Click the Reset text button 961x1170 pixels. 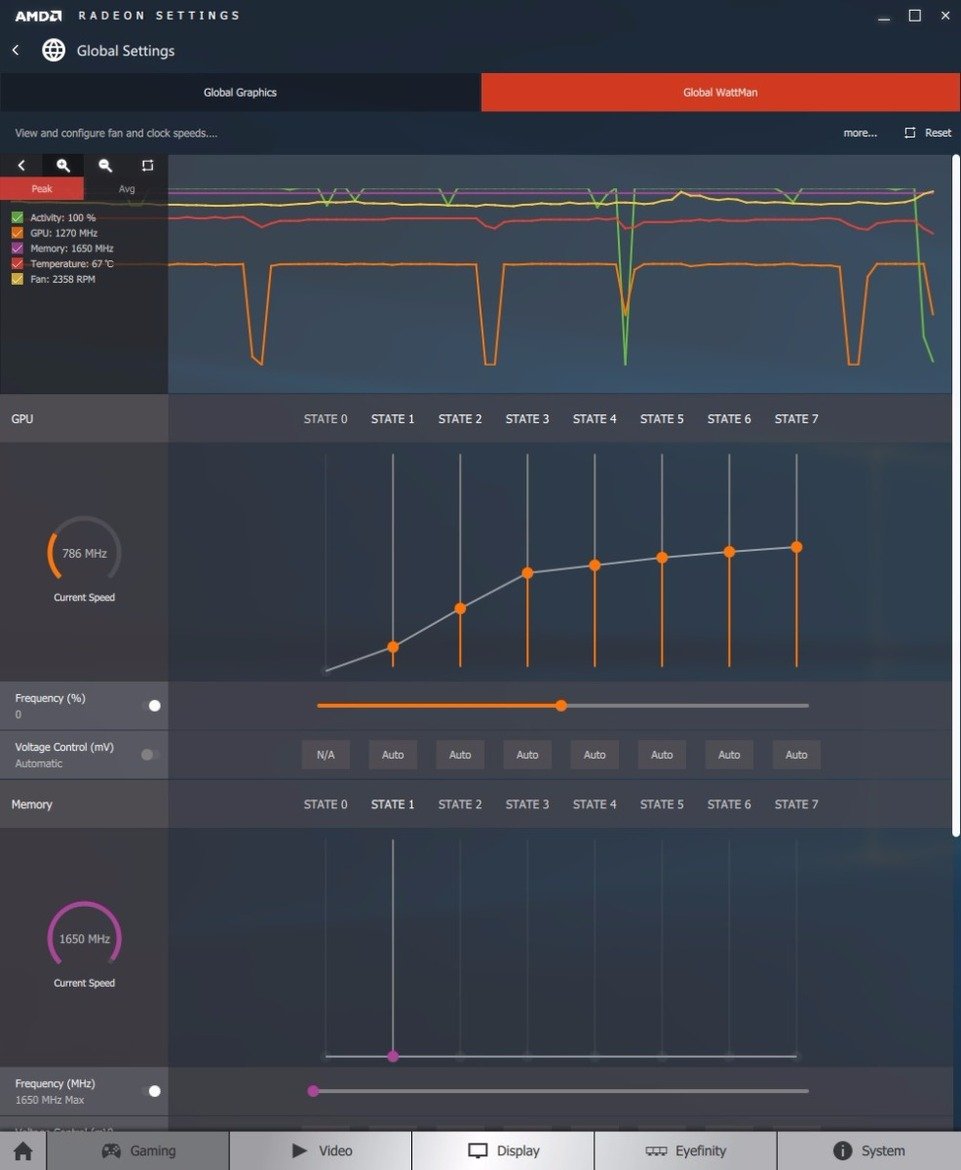click(x=938, y=133)
